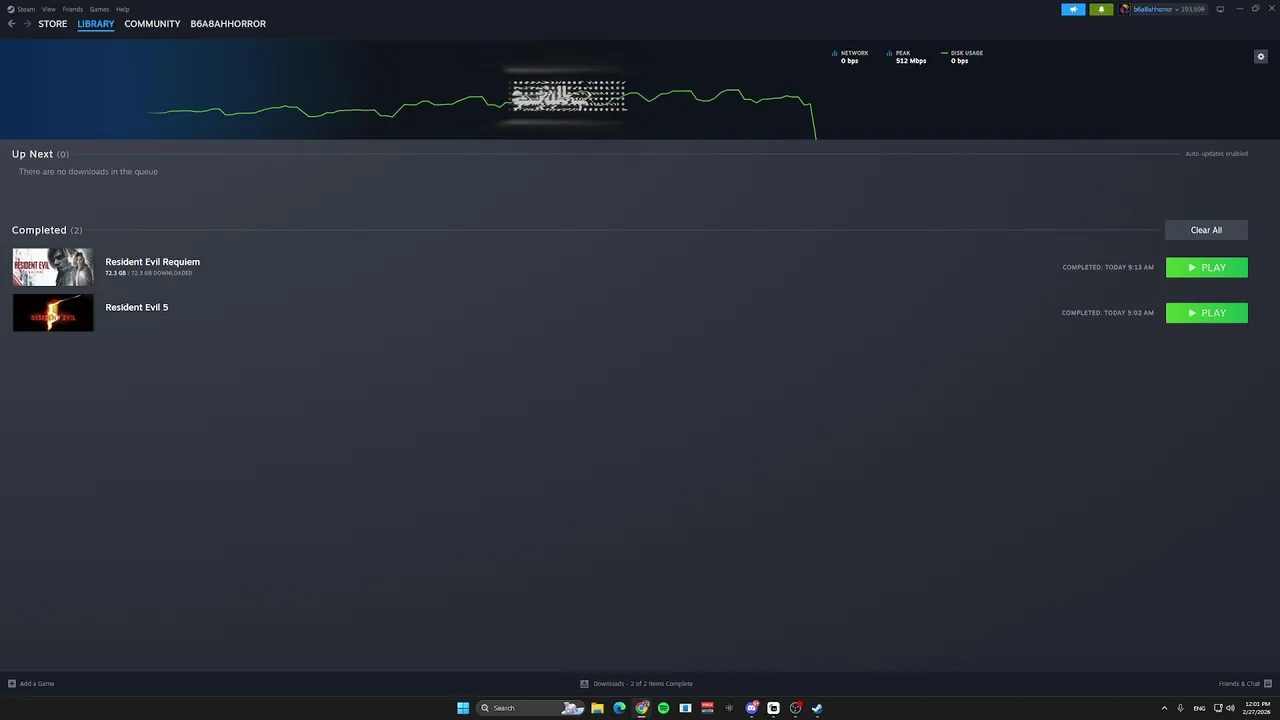
Task: Switch to the LIBRARY tab
Action: coord(96,24)
